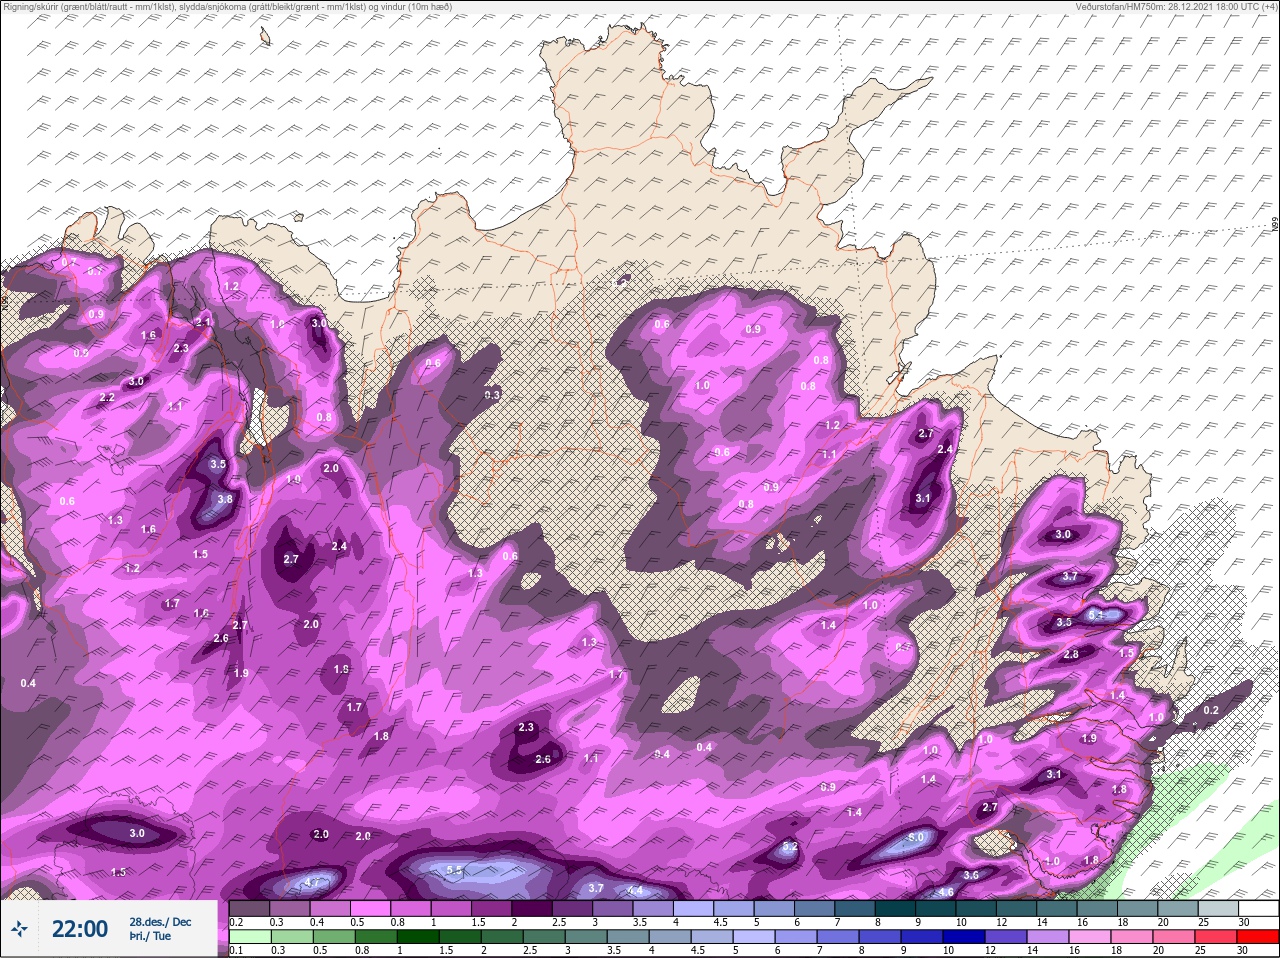Click the 4.4 precipitation value on the map
1280x958 pixels.
[x=634, y=890]
